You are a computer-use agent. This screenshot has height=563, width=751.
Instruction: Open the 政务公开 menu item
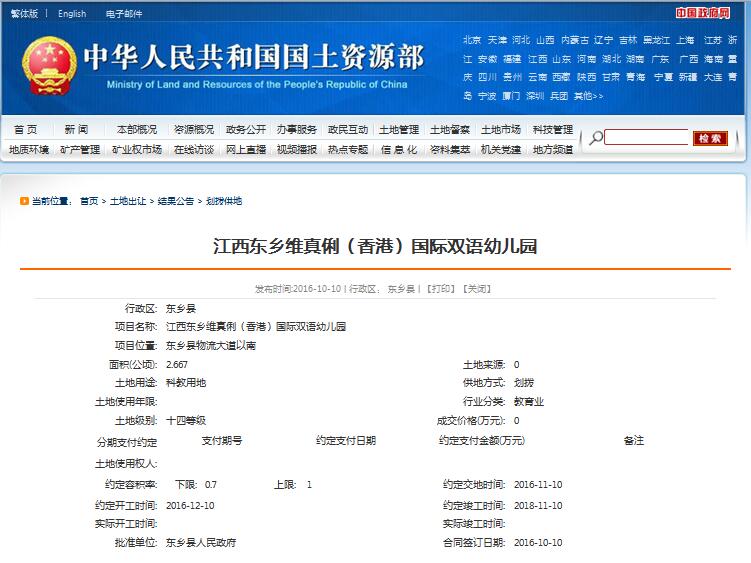click(246, 129)
